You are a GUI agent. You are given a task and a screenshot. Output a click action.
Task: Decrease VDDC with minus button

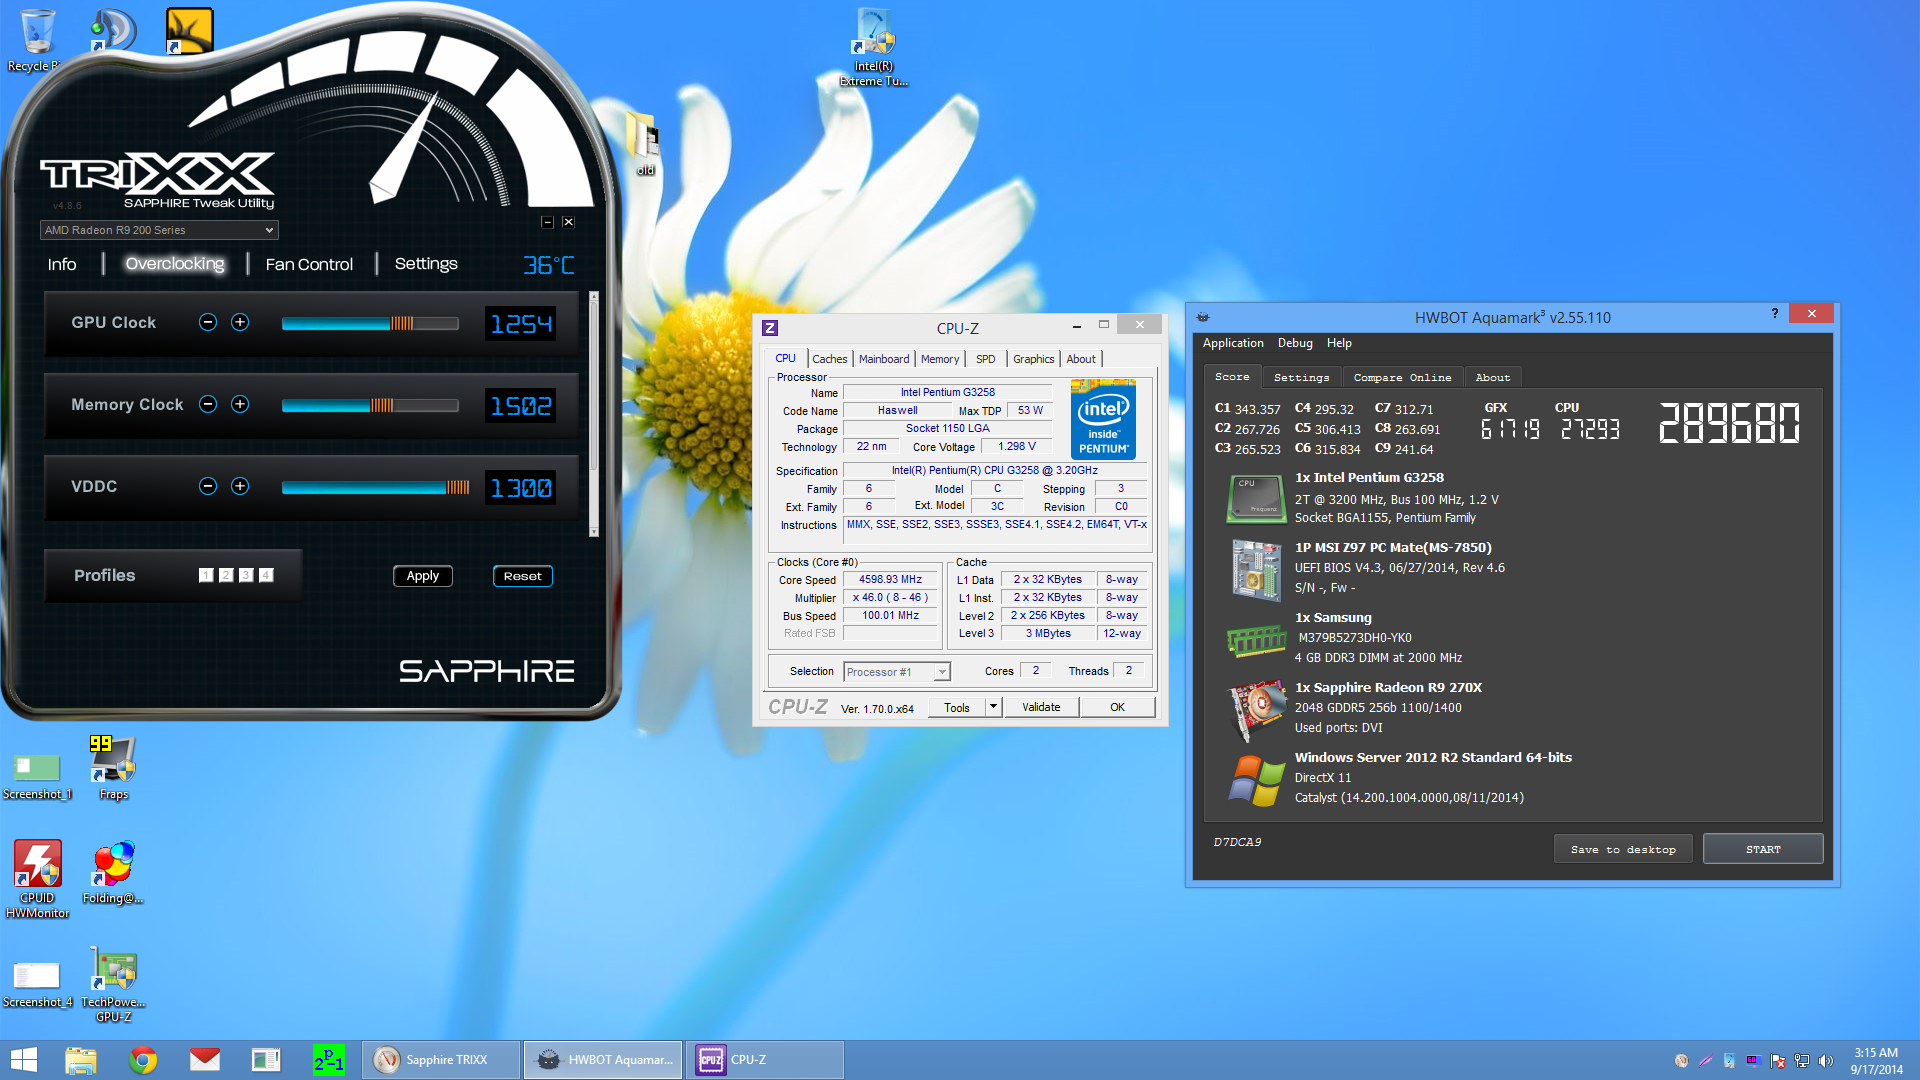(208, 486)
